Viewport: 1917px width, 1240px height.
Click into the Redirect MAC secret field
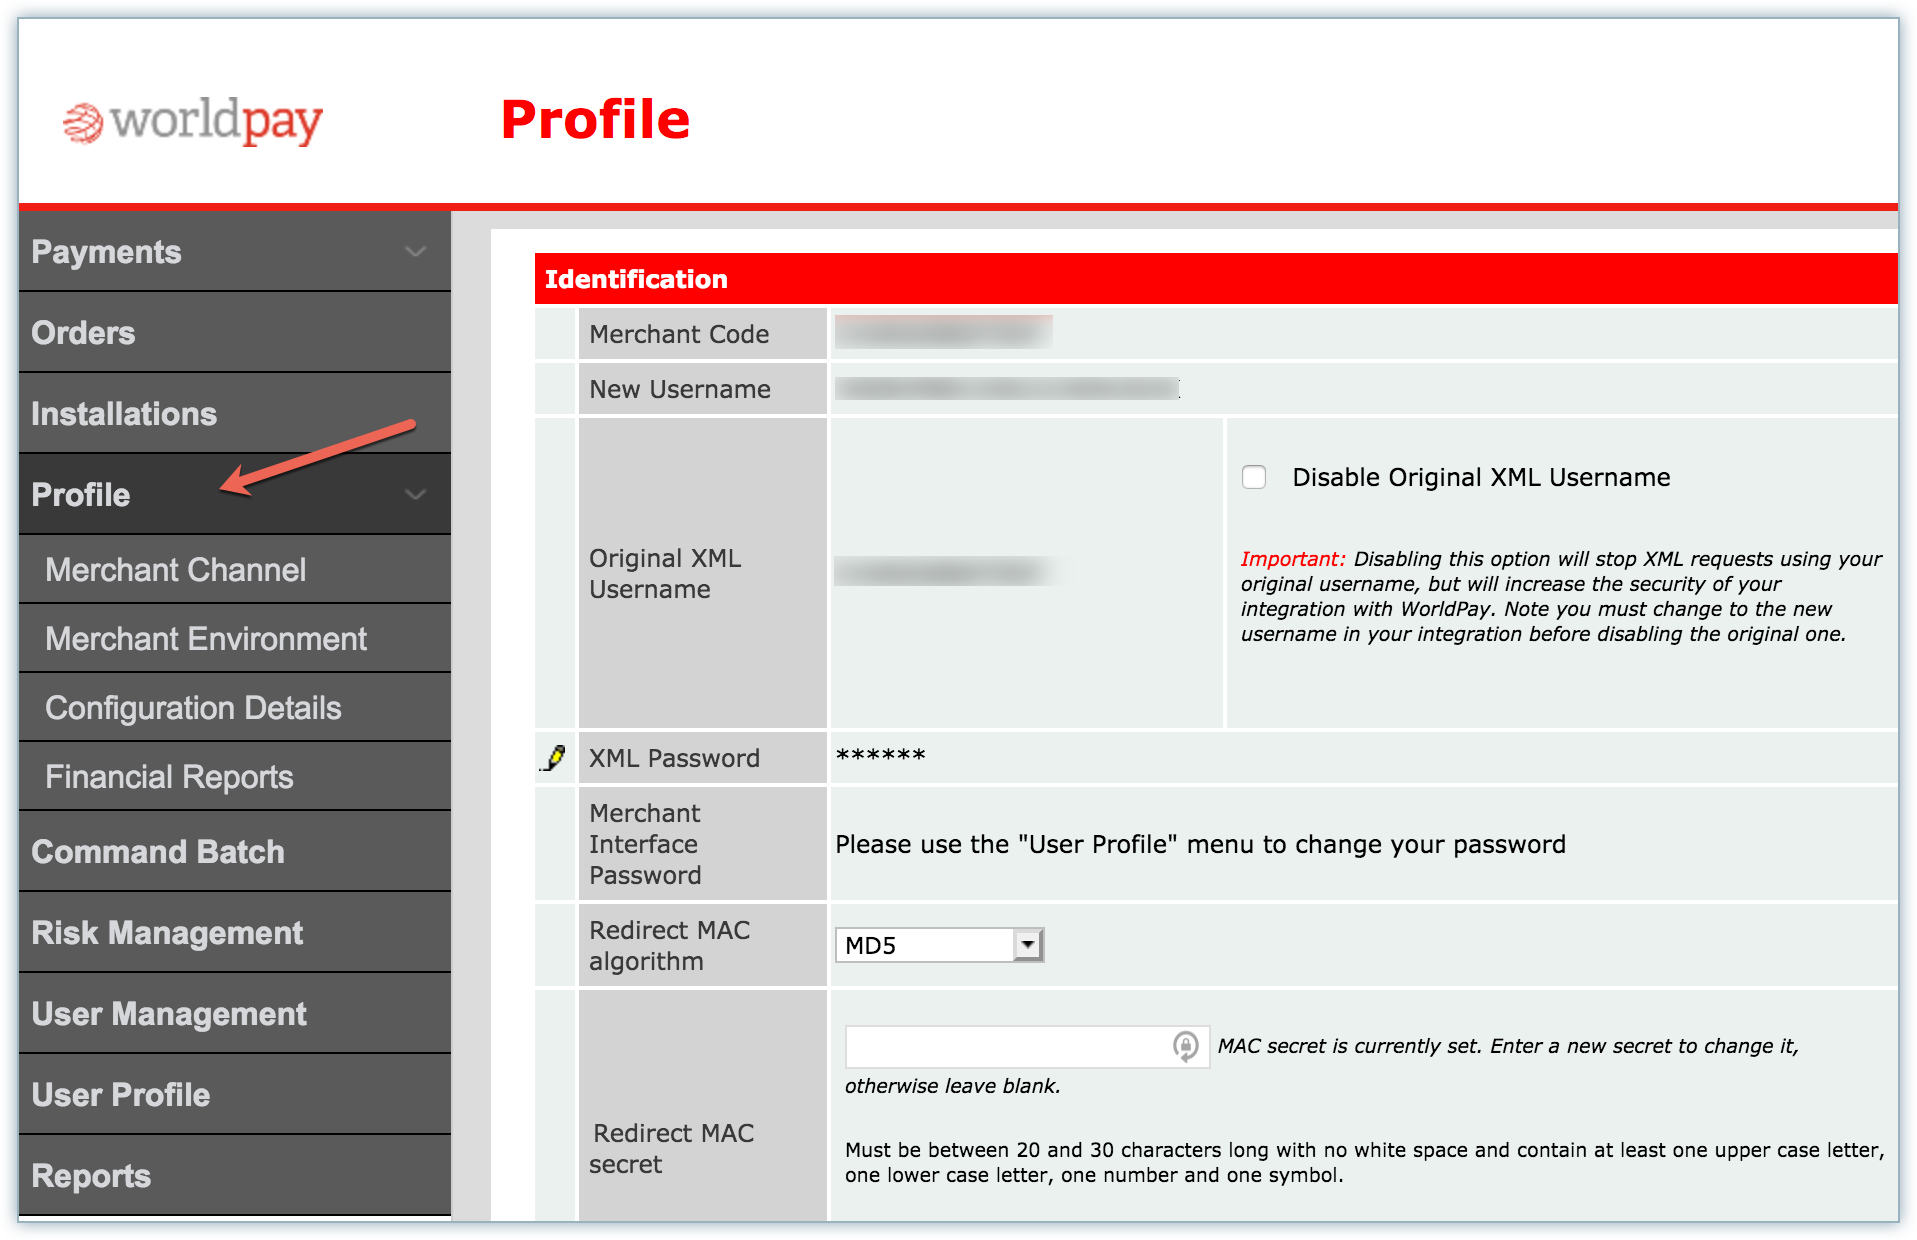coord(1005,1046)
